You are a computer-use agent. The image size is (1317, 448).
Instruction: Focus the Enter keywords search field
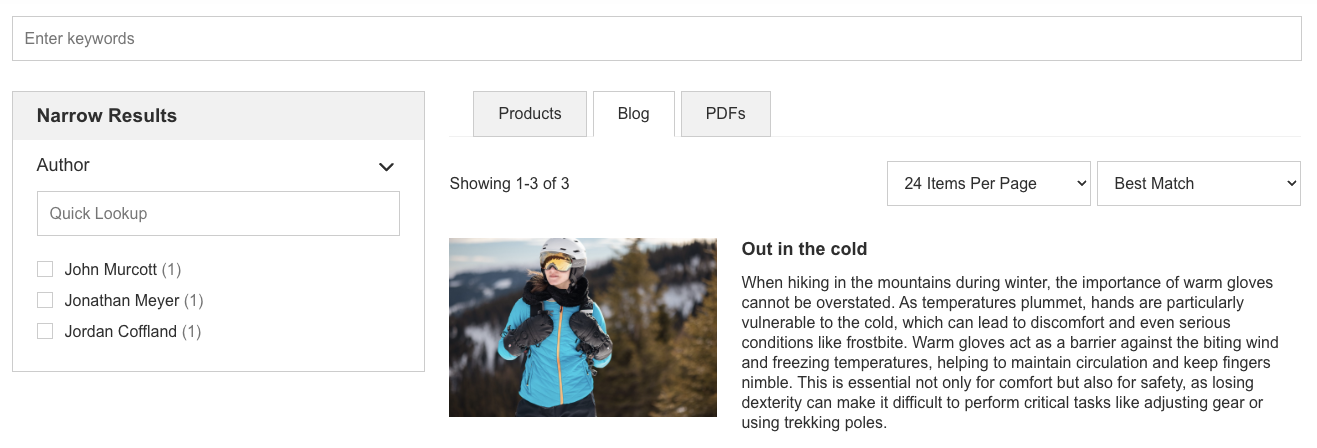(657, 38)
